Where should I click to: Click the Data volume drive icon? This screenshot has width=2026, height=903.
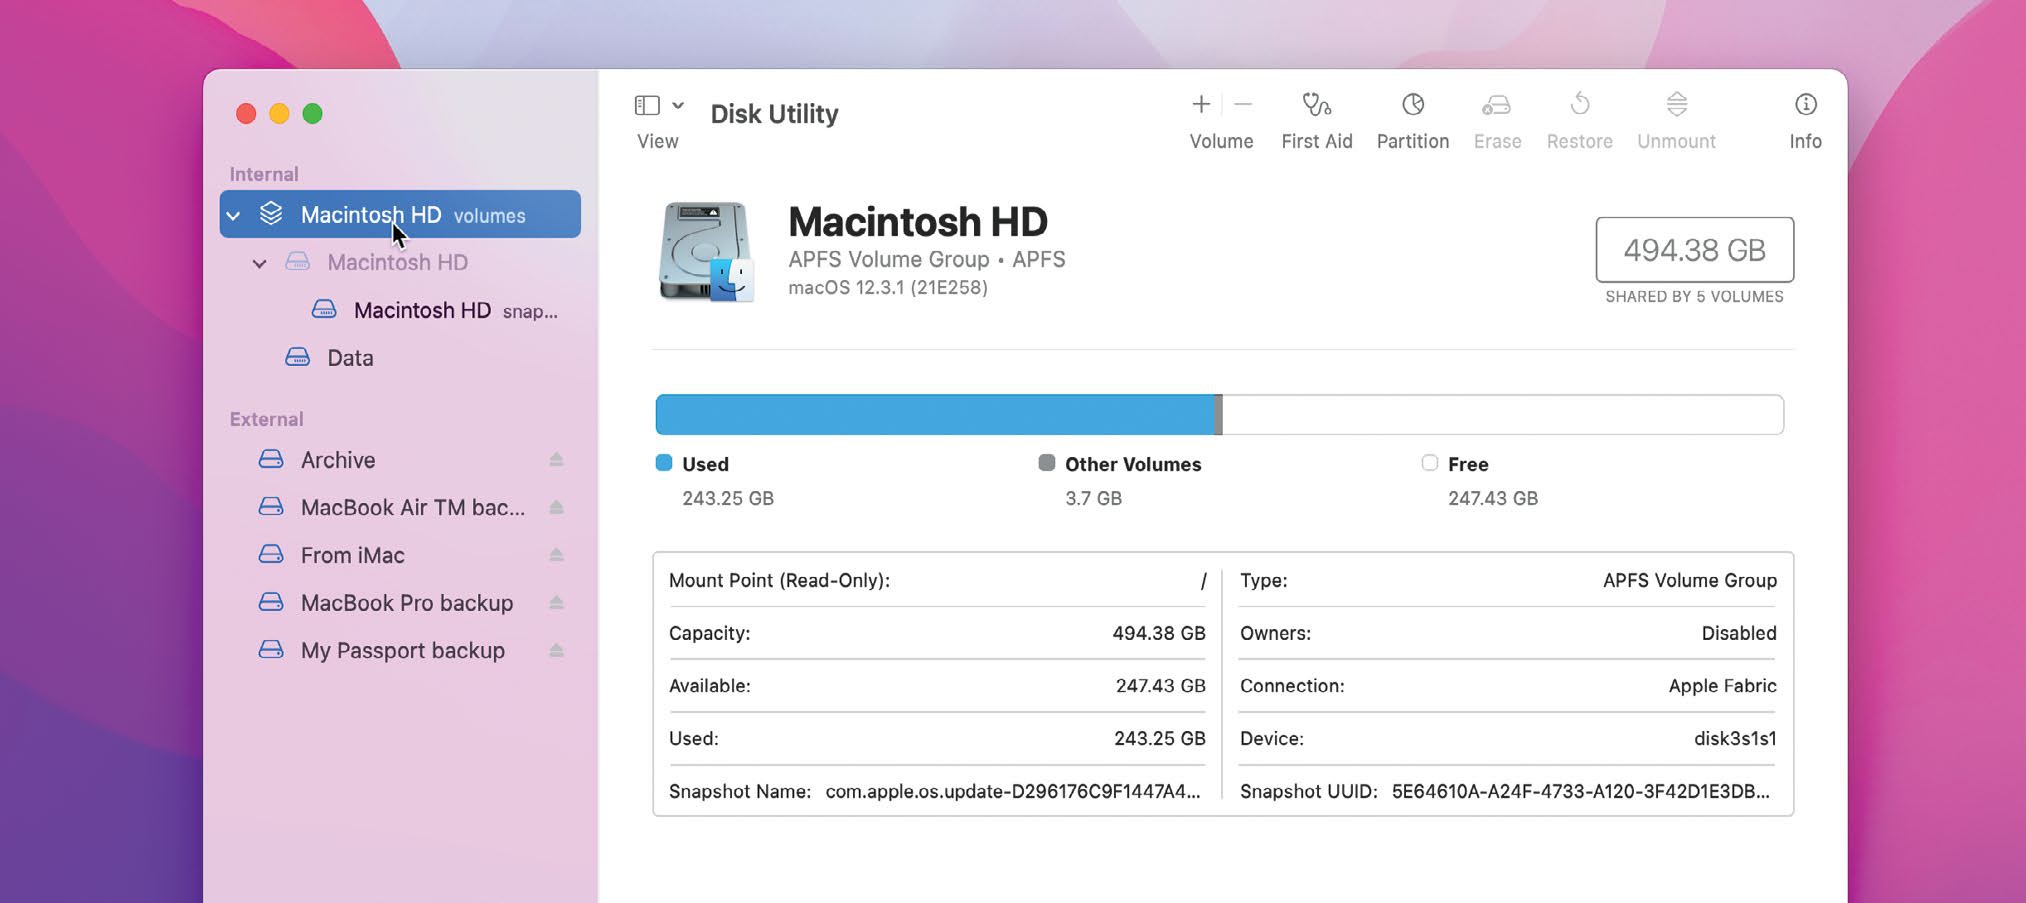pos(297,357)
